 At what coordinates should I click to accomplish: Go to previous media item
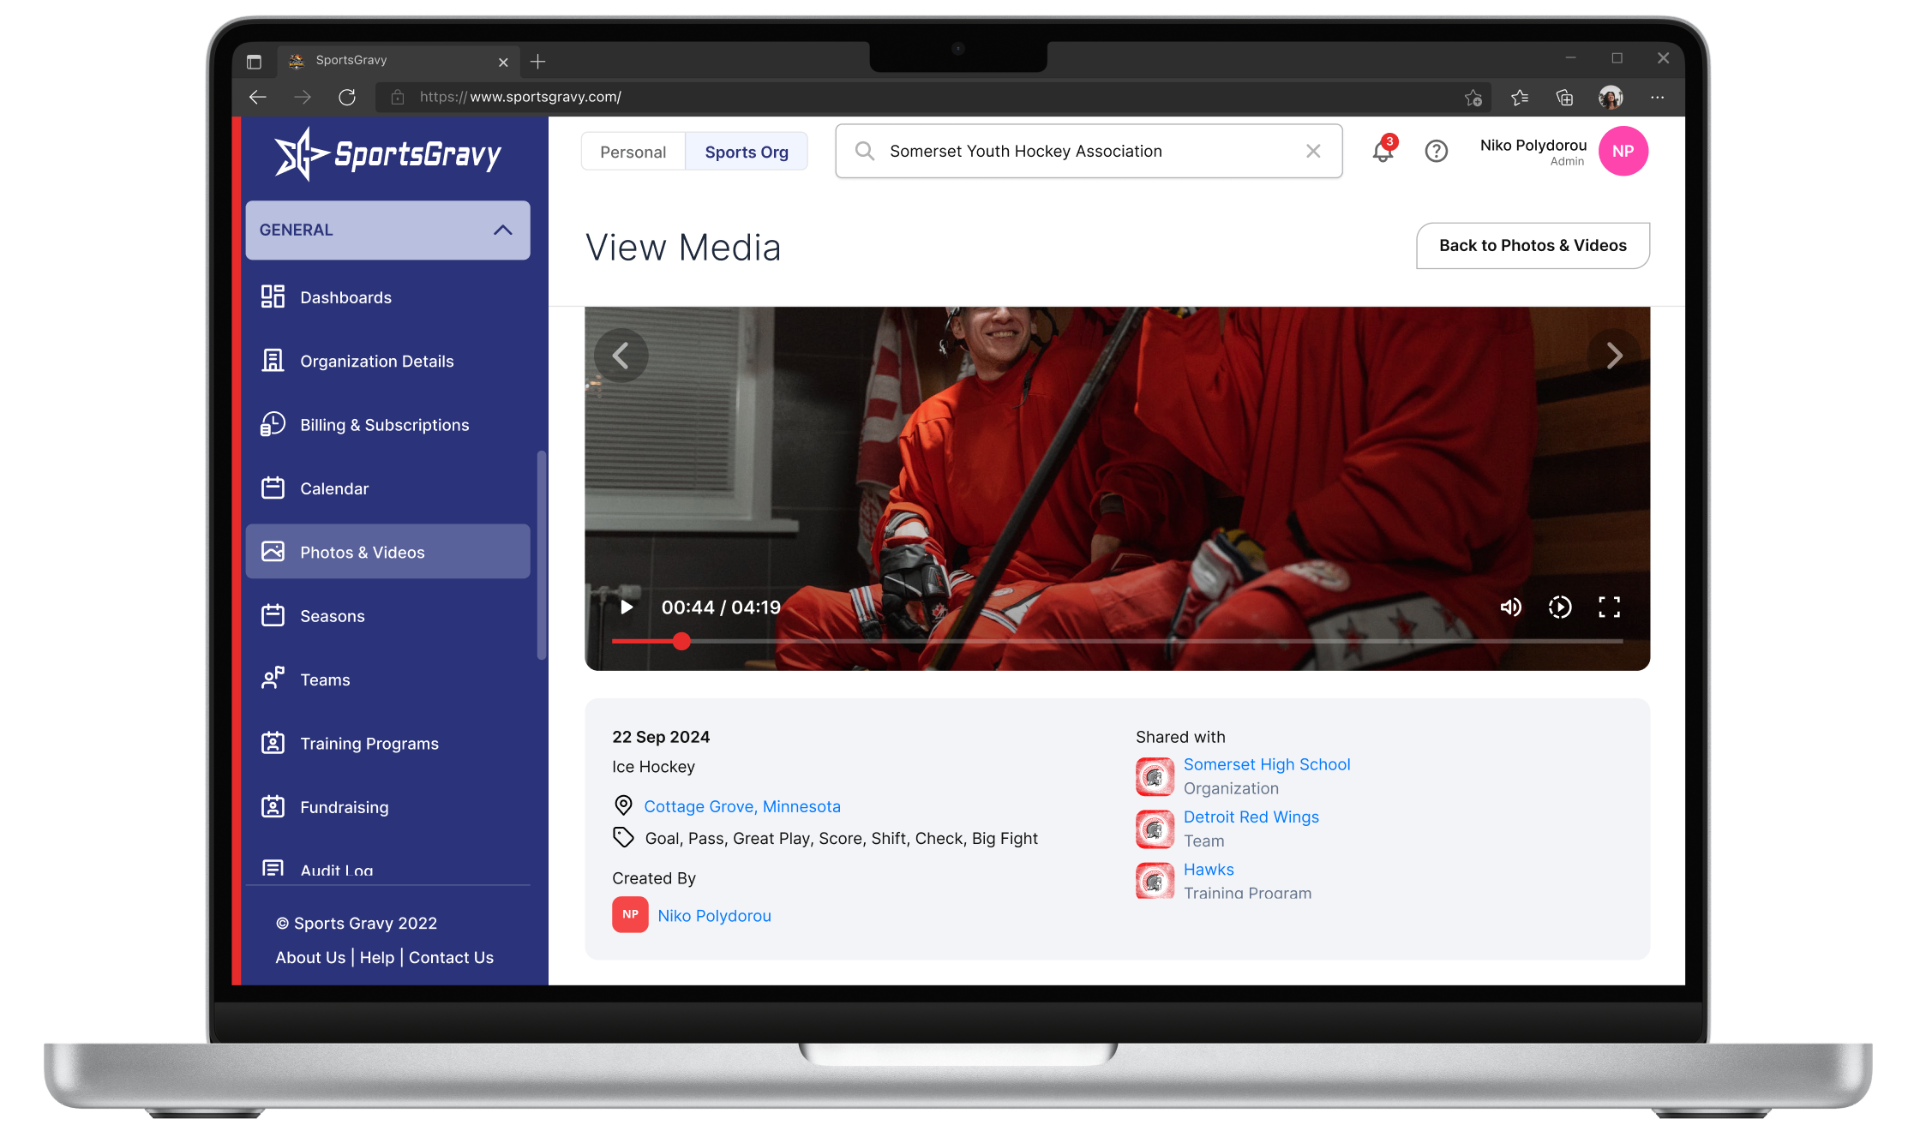[621, 356]
